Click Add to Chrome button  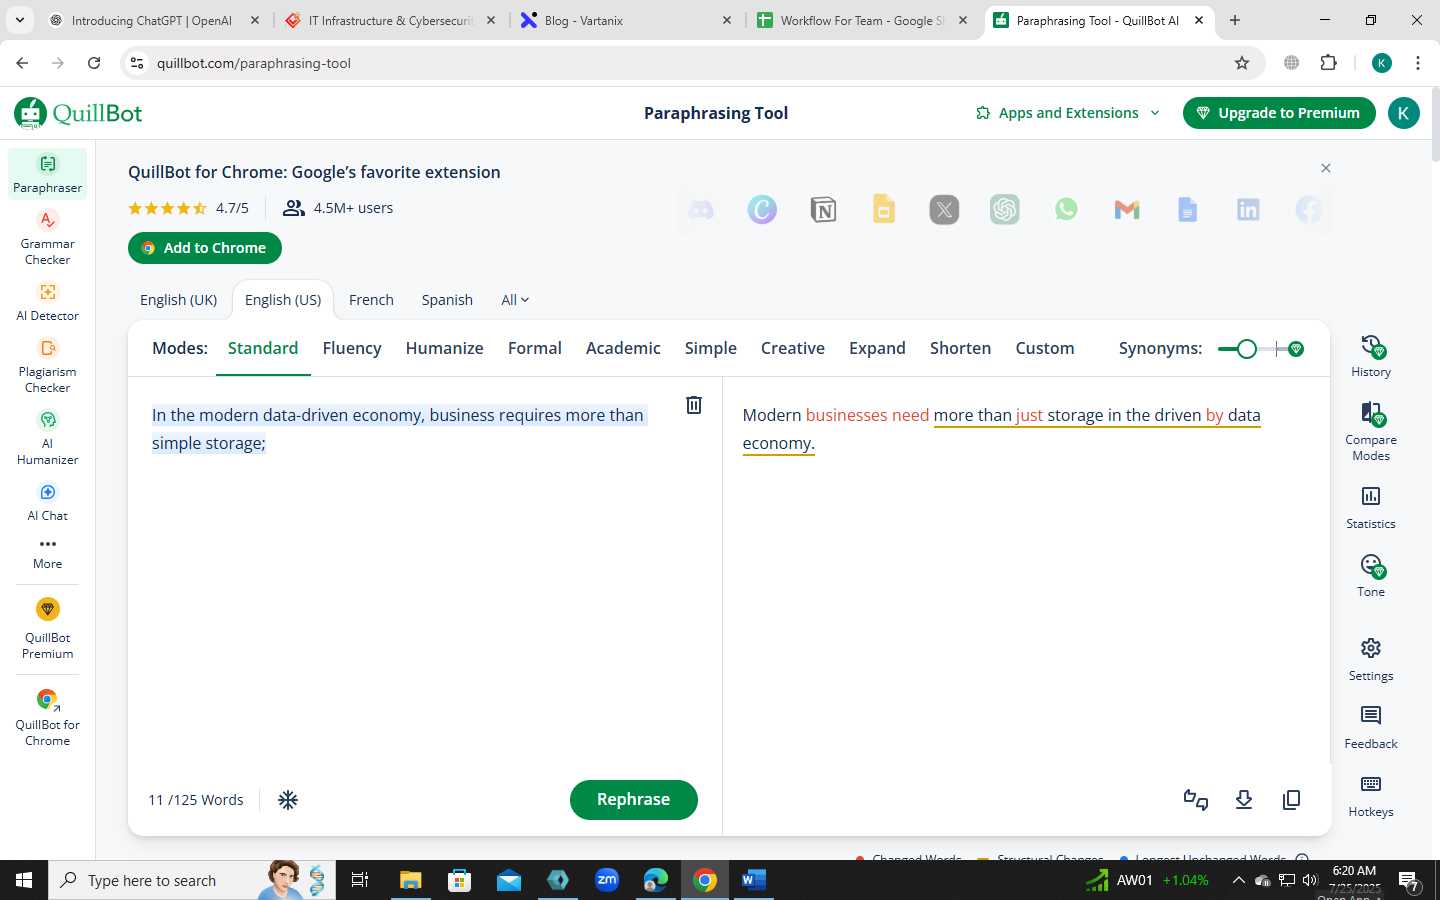[205, 248]
